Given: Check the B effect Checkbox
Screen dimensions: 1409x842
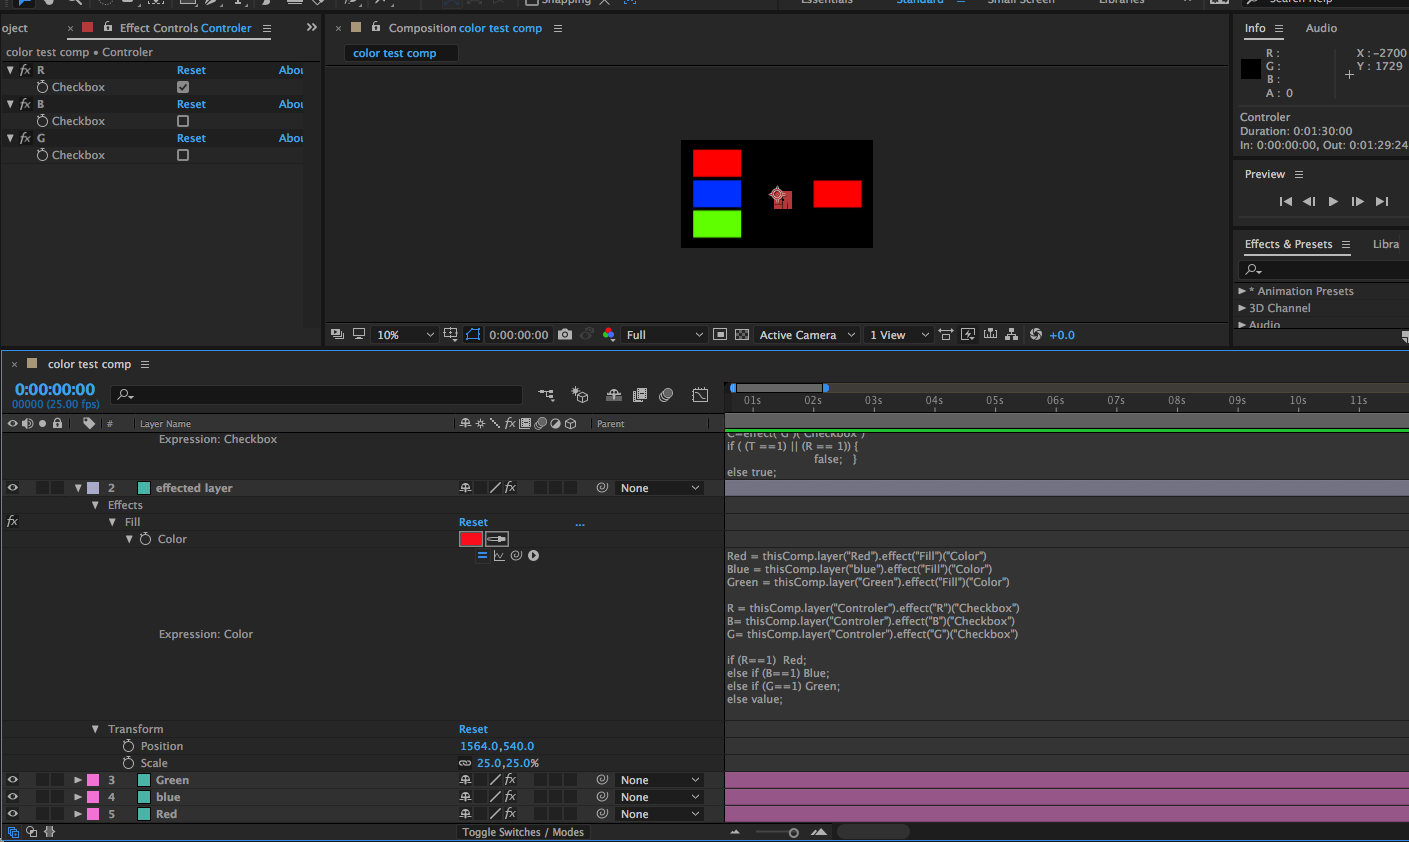Looking at the screenshot, I should pyautogui.click(x=183, y=121).
